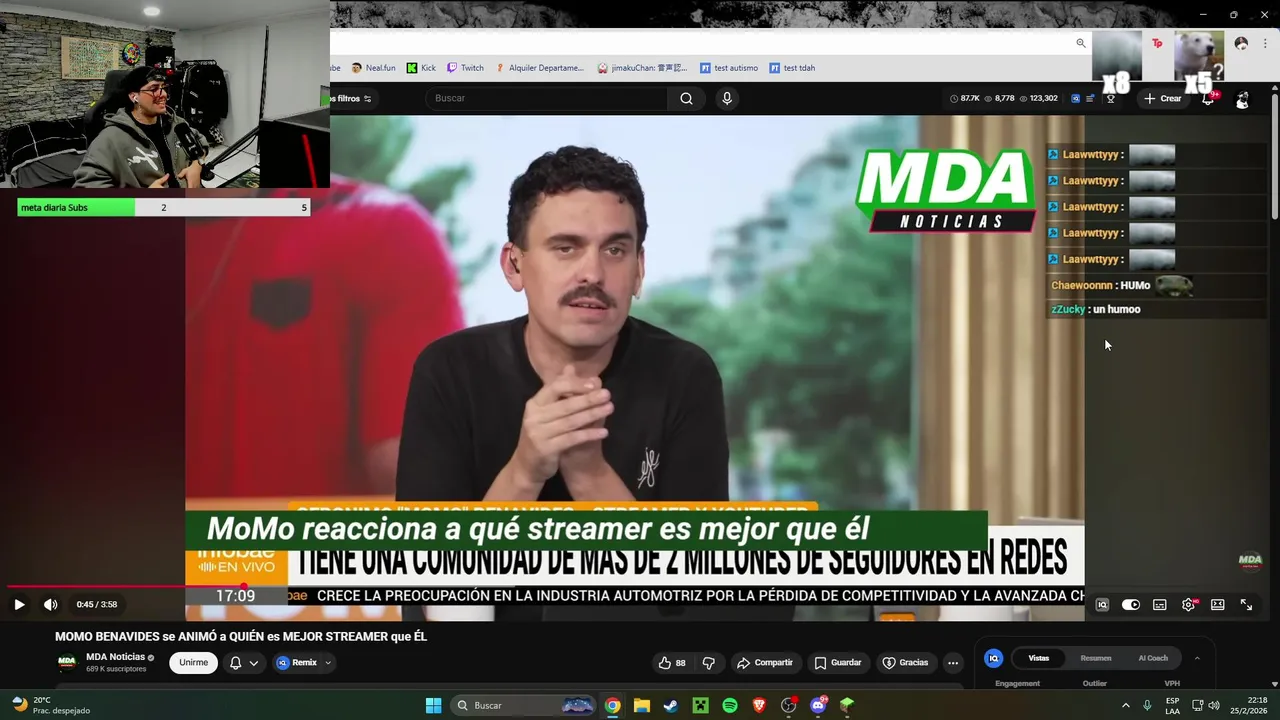This screenshot has height=720, width=1280.
Task: Open Spotify from the taskbar
Action: coord(730,705)
